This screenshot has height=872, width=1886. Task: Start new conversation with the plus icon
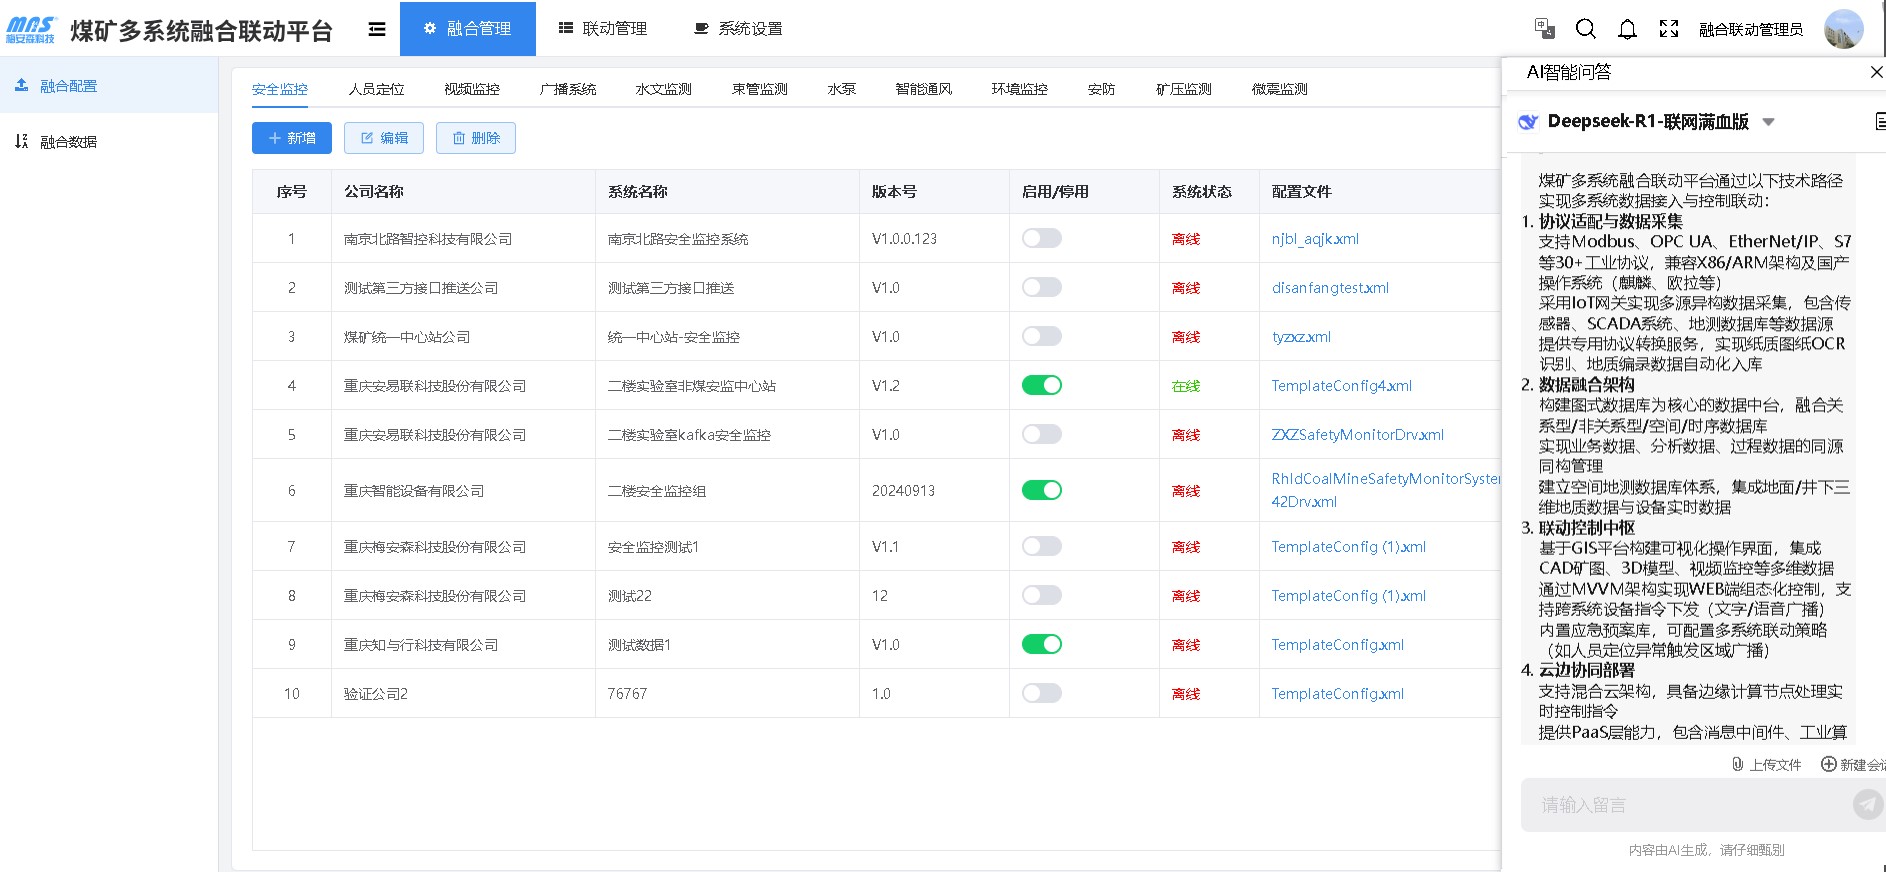point(1828,764)
